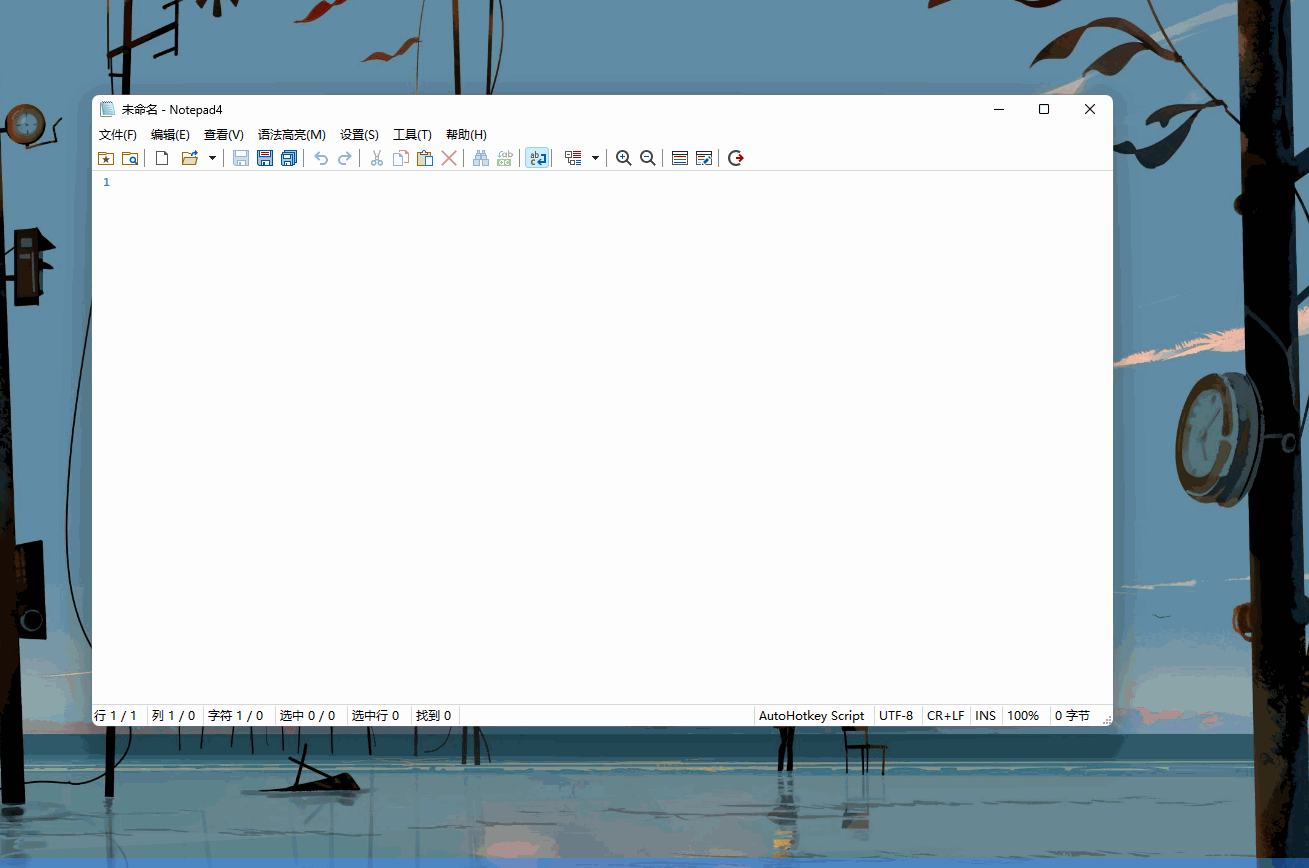Click the UTF-8 encoding indicator
1309x868 pixels.
point(896,715)
